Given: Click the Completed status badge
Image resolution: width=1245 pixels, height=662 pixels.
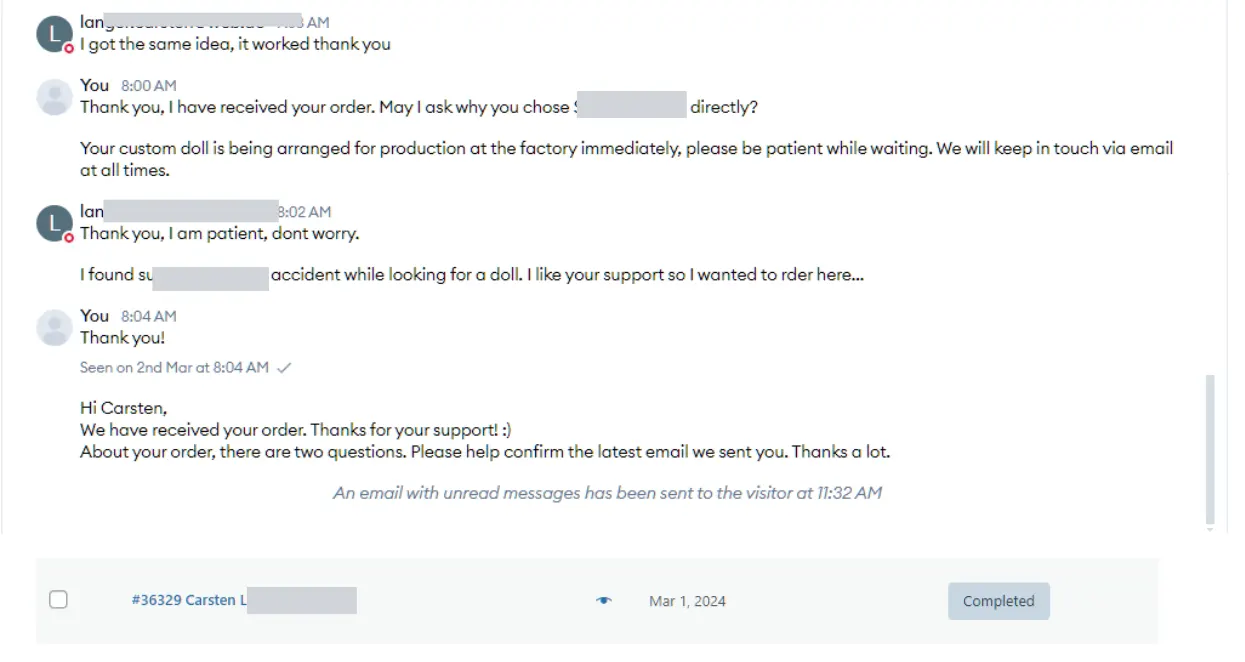Looking at the screenshot, I should tap(998, 601).
